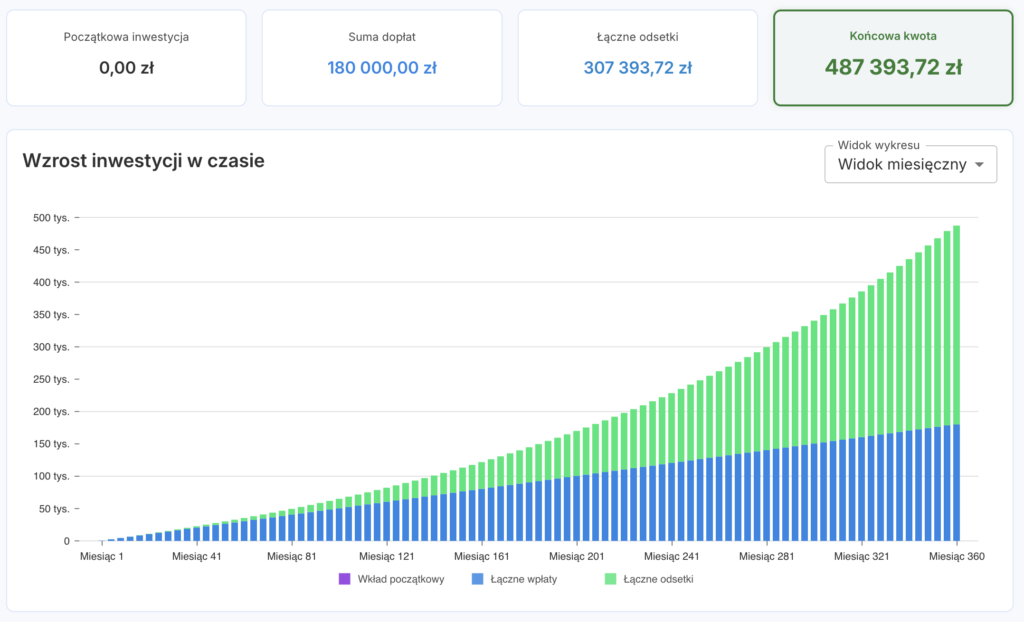The height and width of the screenshot is (622, 1024).
Task: Click the Suma dopłat card title
Action: 382,37
